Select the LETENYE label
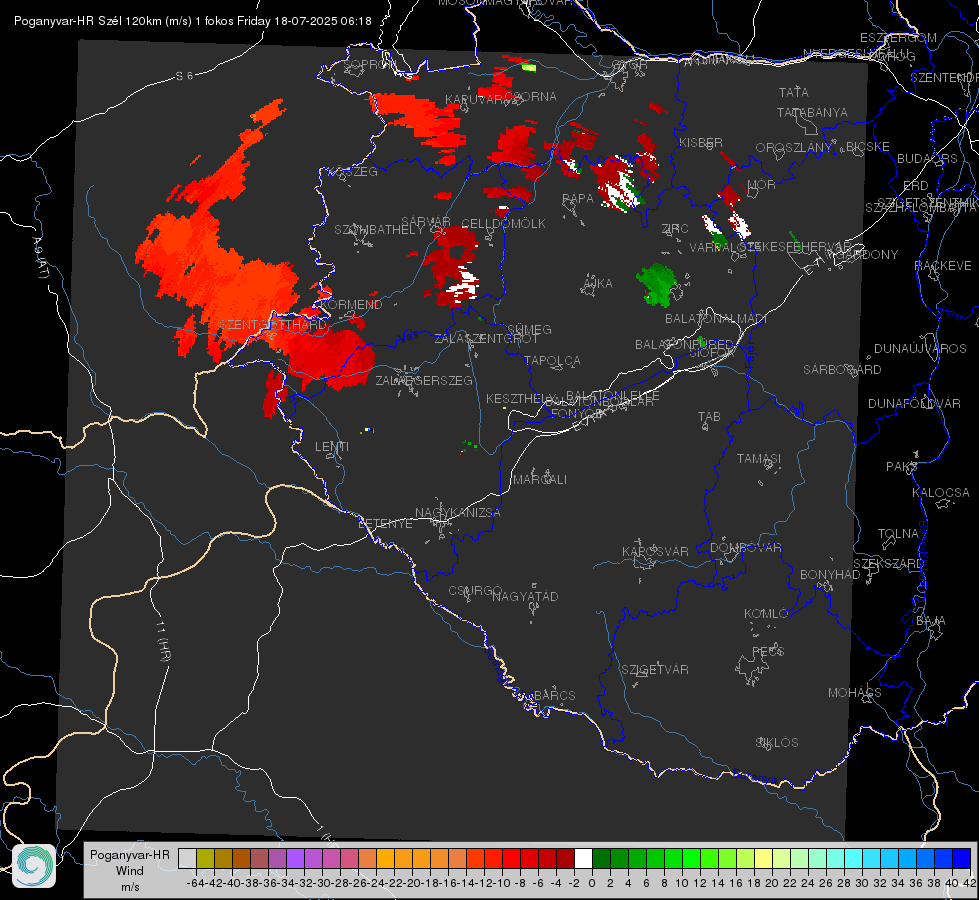979x900 pixels. [385, 524]
